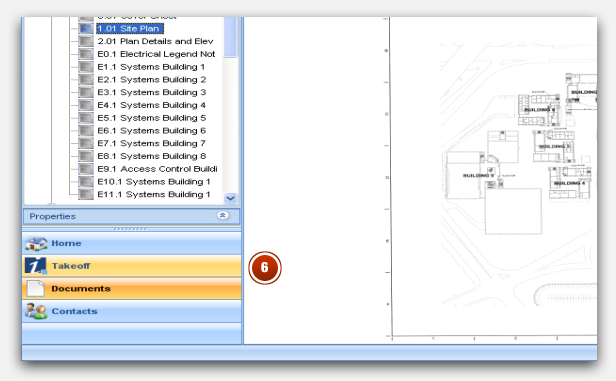Click the 2.01 Plan Details document icon
The height and width of the screenshot is (381, 616).
86,41
